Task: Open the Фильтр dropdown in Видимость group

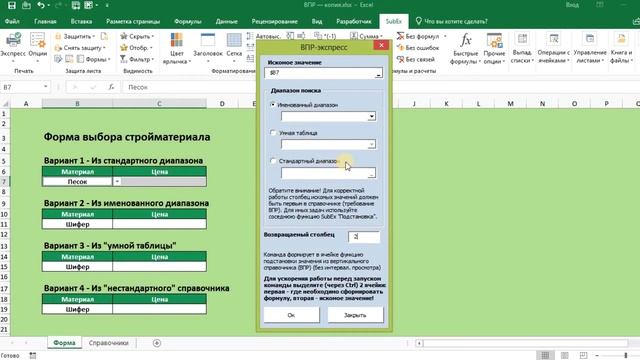Action: point(138,59)
